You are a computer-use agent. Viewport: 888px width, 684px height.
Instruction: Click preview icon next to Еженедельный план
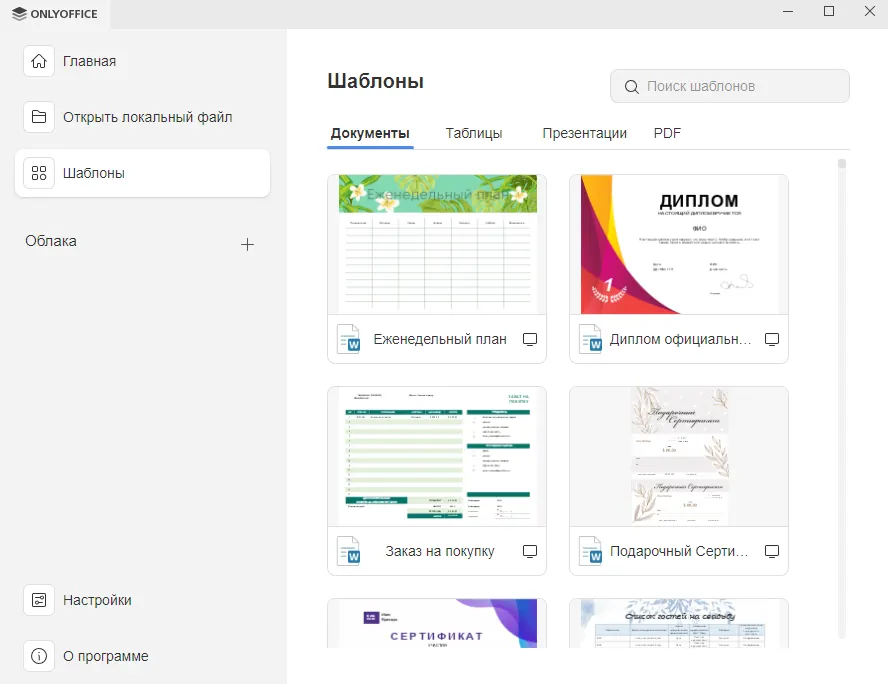coord(530,340)
